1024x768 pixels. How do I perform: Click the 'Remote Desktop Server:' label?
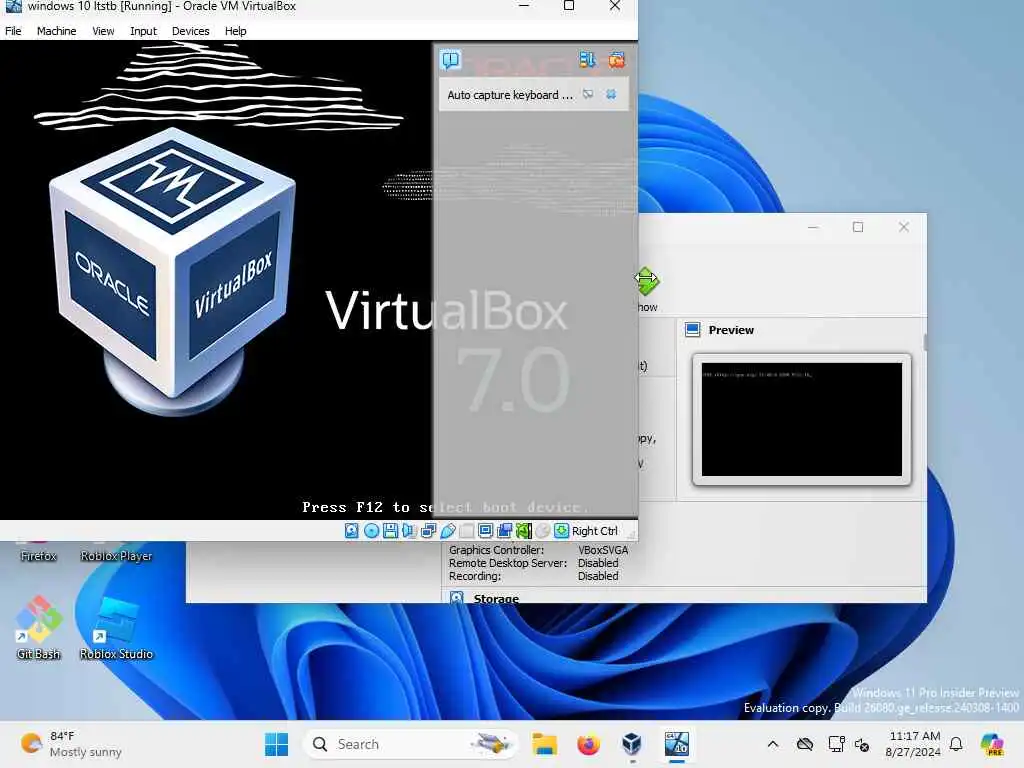(x=507, y=563)
